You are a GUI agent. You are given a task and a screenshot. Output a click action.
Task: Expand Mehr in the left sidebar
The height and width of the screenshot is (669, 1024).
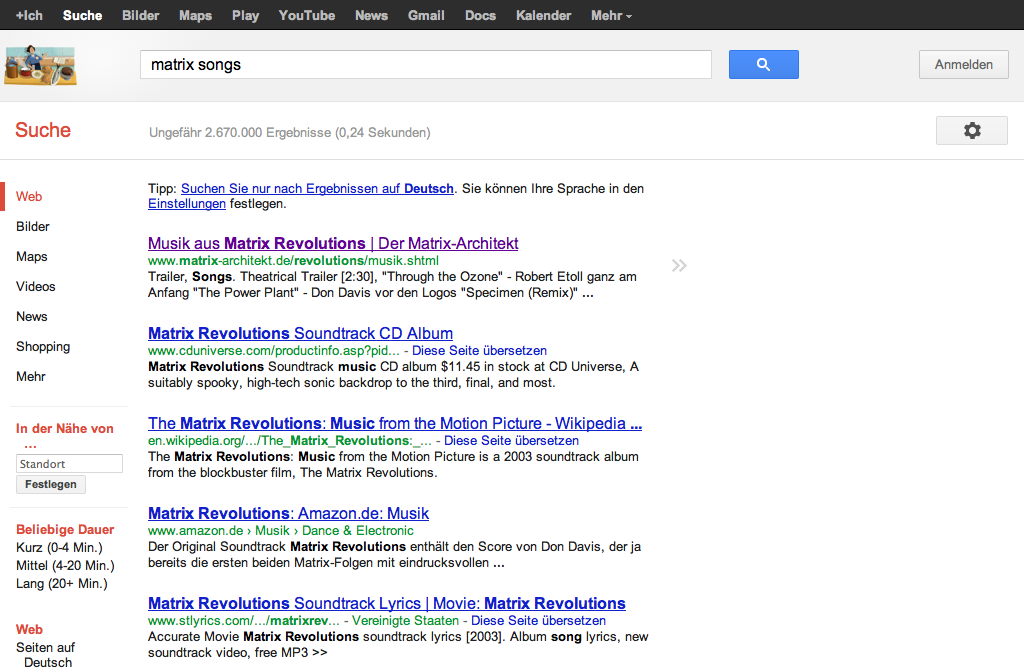tap(31, 377)
